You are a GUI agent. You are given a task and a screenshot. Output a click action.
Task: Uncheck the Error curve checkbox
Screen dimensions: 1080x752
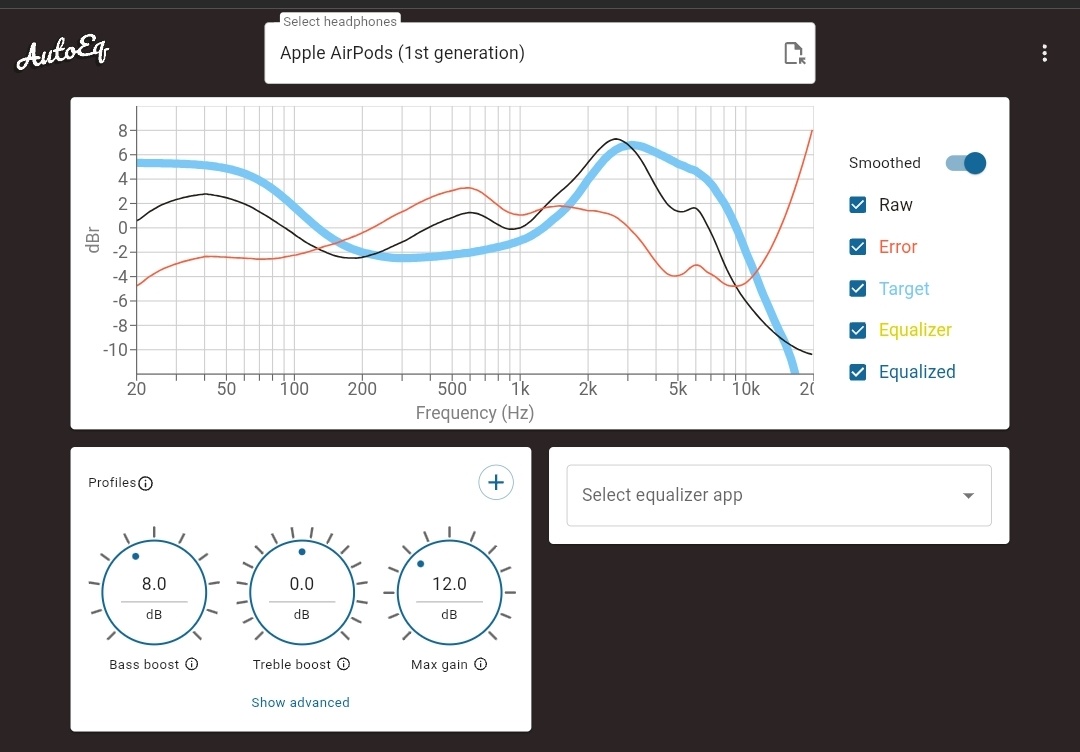click(x=857, y=247)
